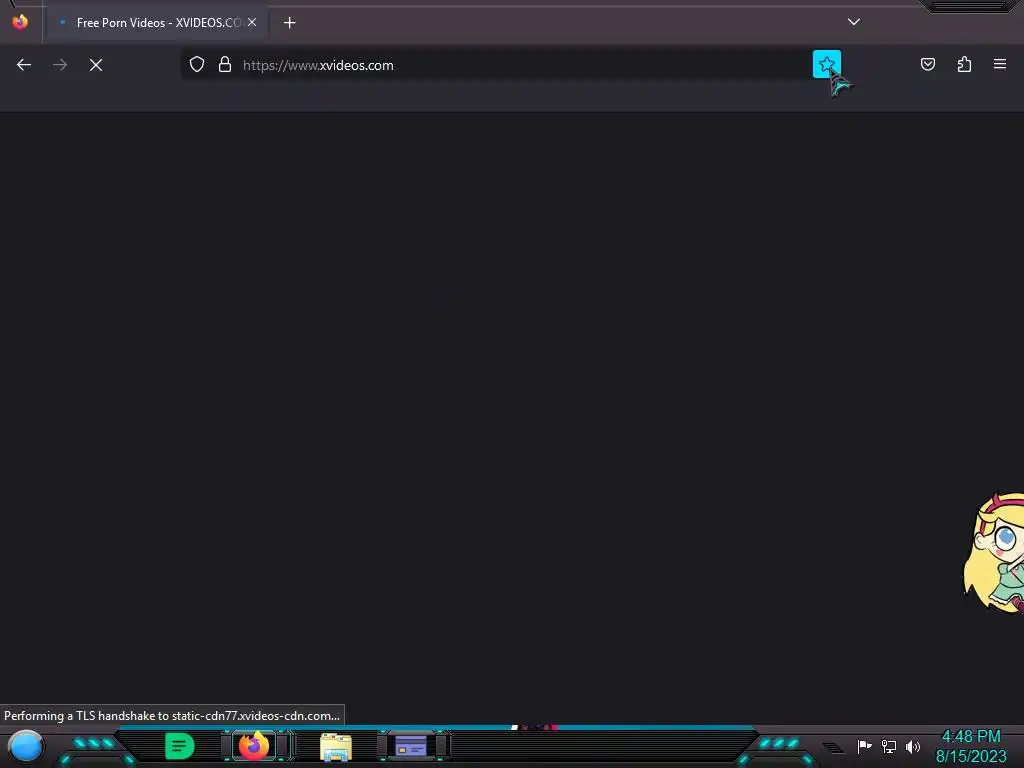The width and height of the screenshot is (1024, 768).
Task: Open the Firefox application hamburger menu
Action: tap(1000, 64)
